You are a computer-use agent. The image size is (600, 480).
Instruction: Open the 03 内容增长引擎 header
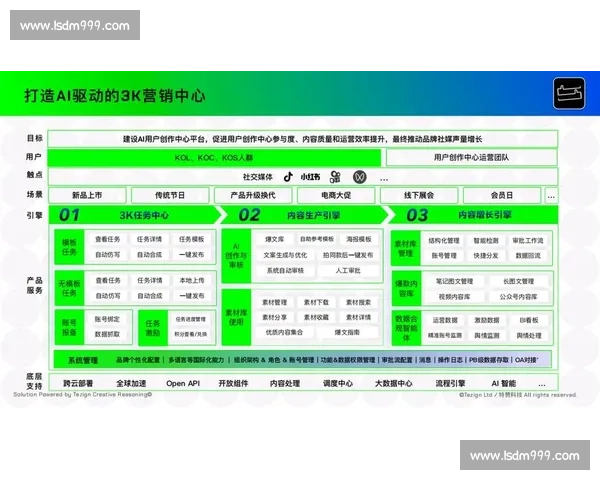[473, 215]
